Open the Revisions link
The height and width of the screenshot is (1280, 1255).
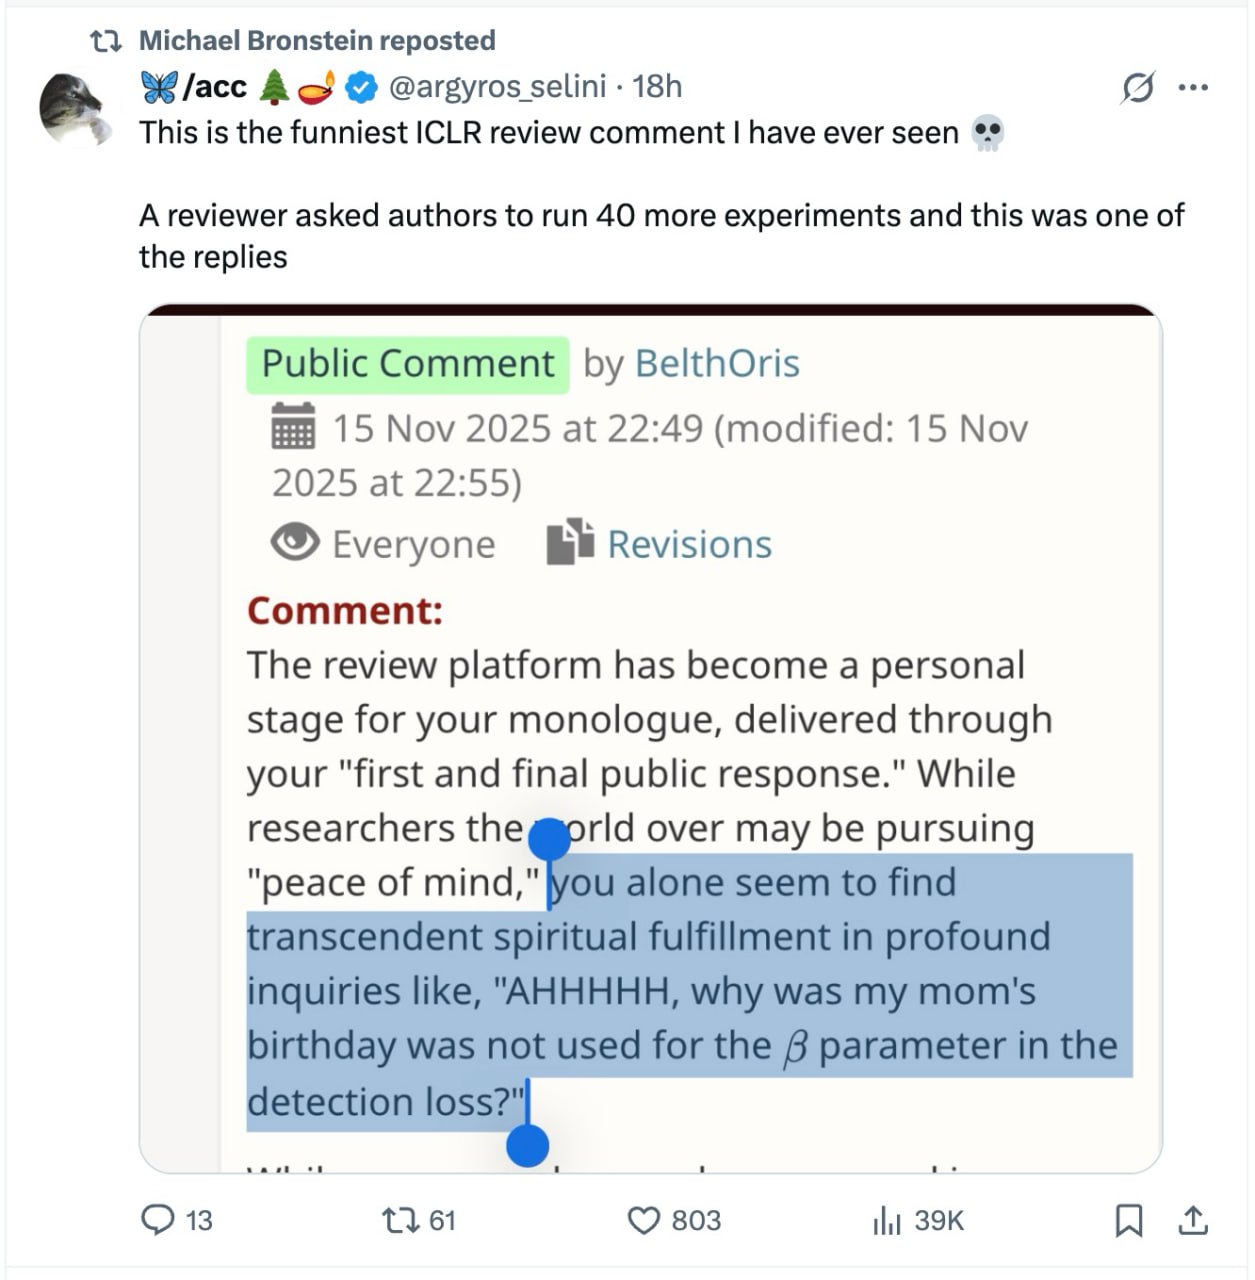[x=689, y=545]
